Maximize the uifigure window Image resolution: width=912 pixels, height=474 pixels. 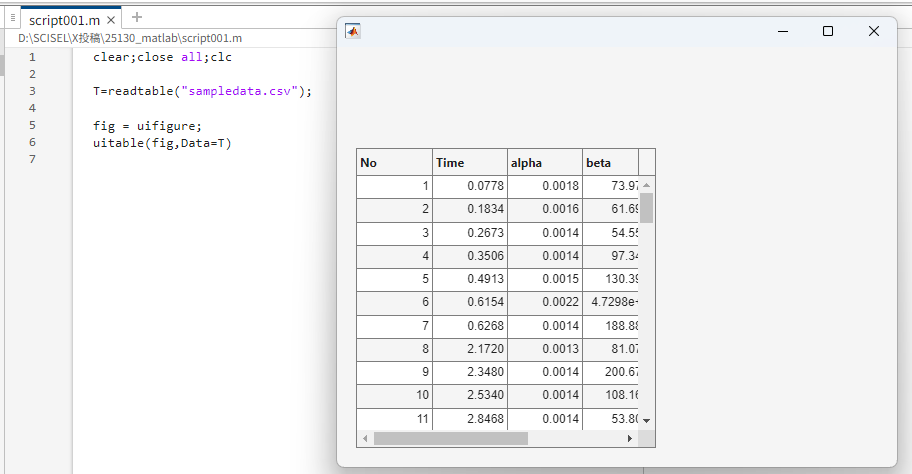[x=828, y=31]
